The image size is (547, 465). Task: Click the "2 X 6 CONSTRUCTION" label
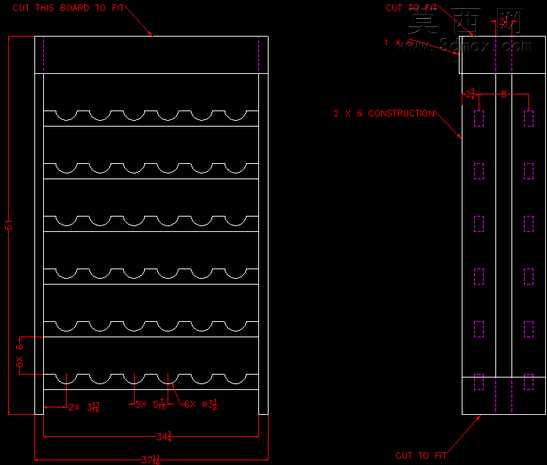[x=384, y=113]
